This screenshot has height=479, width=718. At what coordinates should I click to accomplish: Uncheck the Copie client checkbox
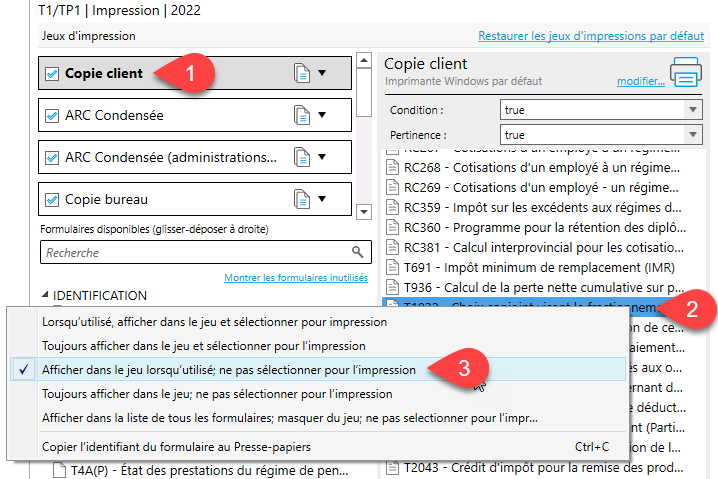(52, 73)
